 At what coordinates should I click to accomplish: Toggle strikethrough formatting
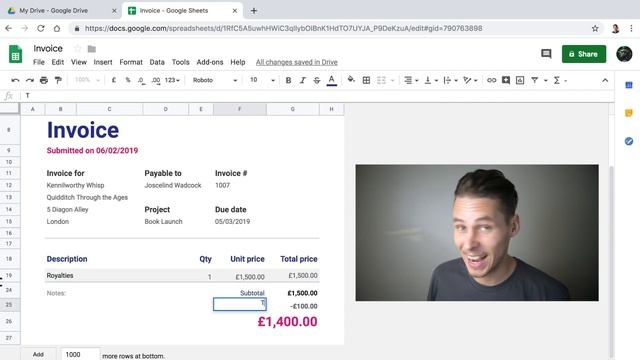coord(317,80)
